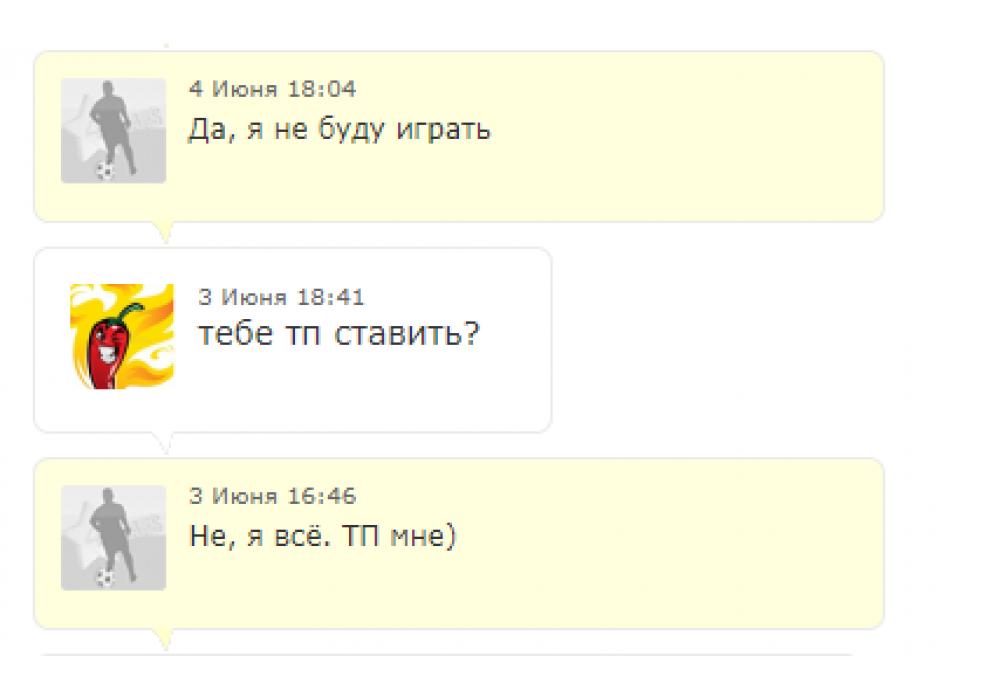1000x700 pixels.
Task: Click the timestamp 3 Июня 16:46
Action: [x=272, y=496]
